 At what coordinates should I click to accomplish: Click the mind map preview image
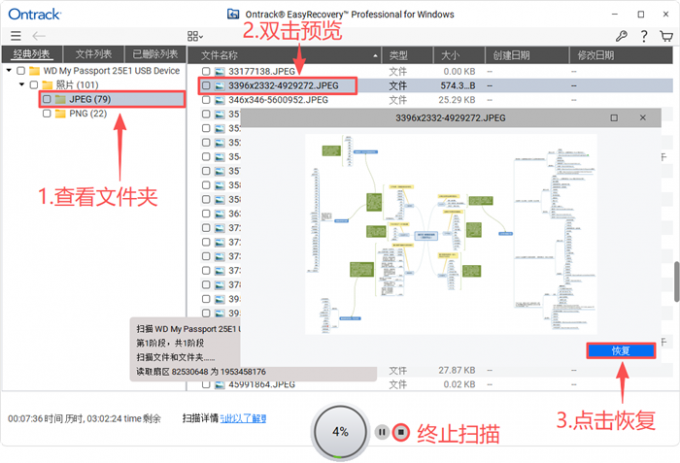(x=451, y=234)
